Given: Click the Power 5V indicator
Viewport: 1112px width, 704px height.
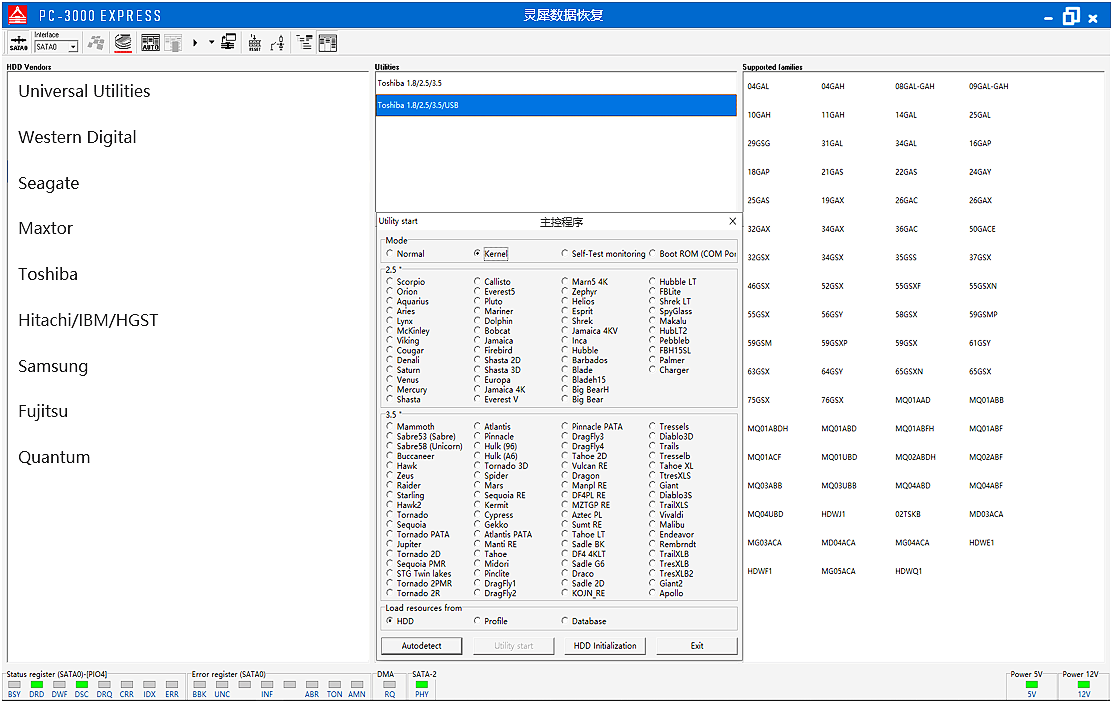Looking at the screenshot, I should coord(1032,685).
